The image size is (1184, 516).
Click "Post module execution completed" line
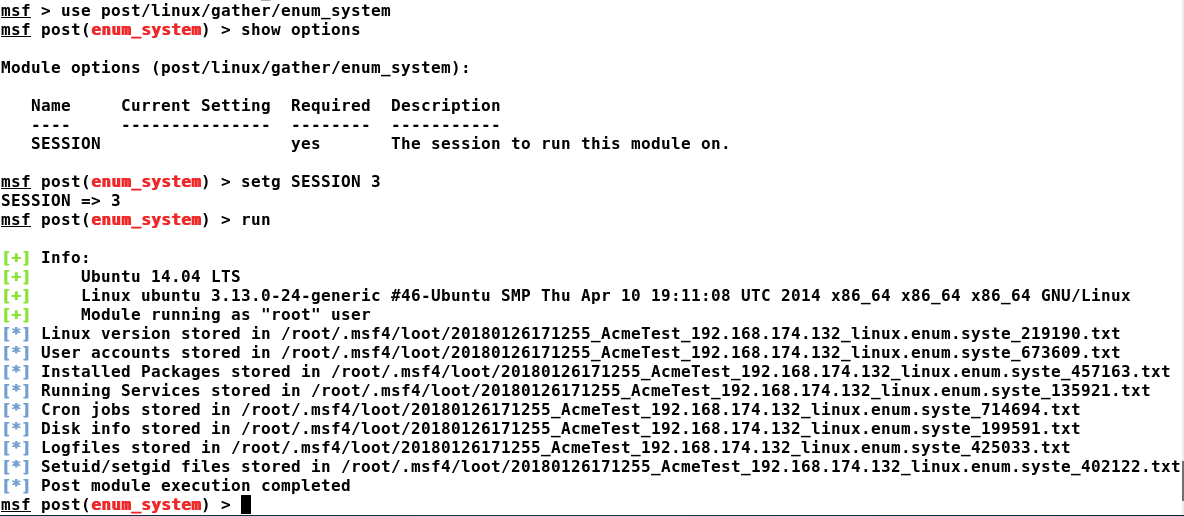[x=196, y=485]
